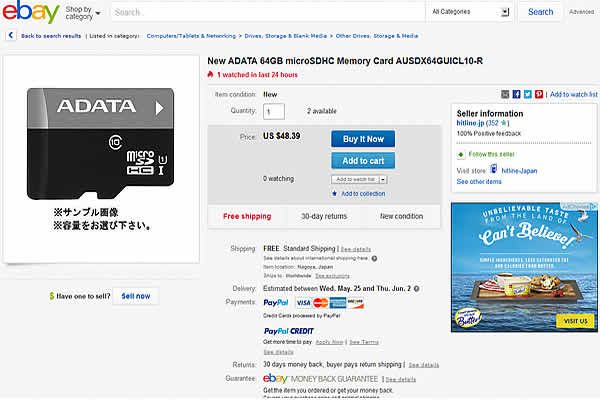The image size is (600, 400).
Task: Click Add to watch list link near share icons
Action: (574, 94)
